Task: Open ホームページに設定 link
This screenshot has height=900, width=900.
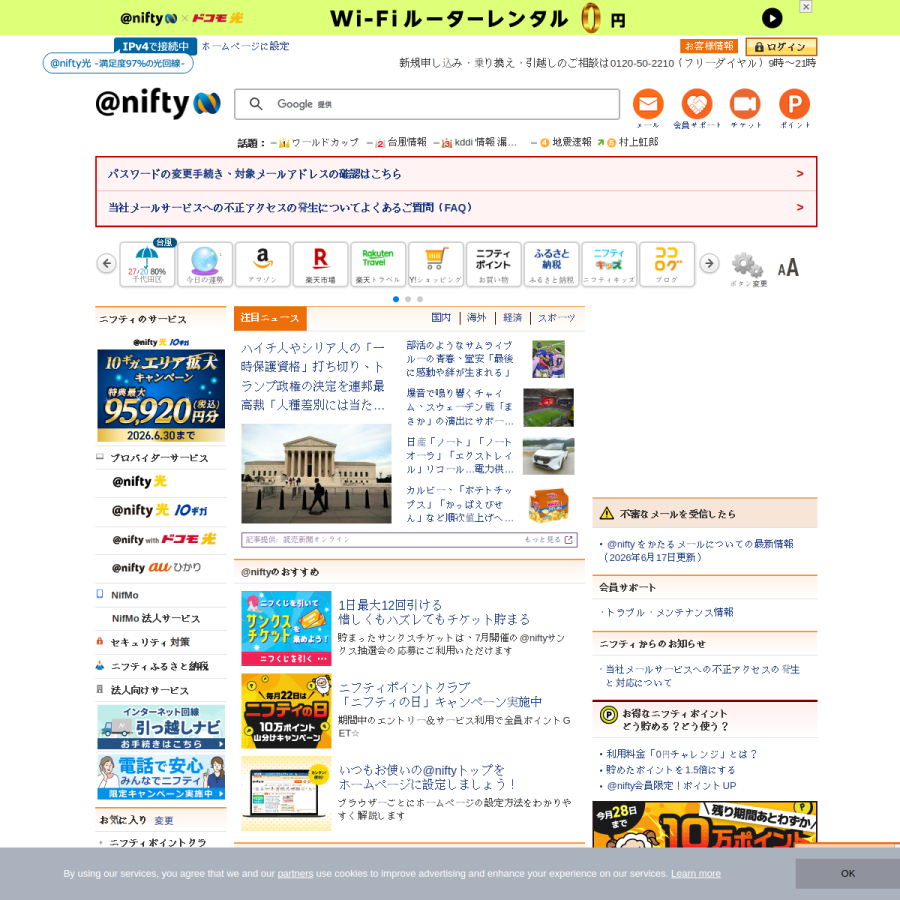Action: pyautogui.click(x=245, y=46)
